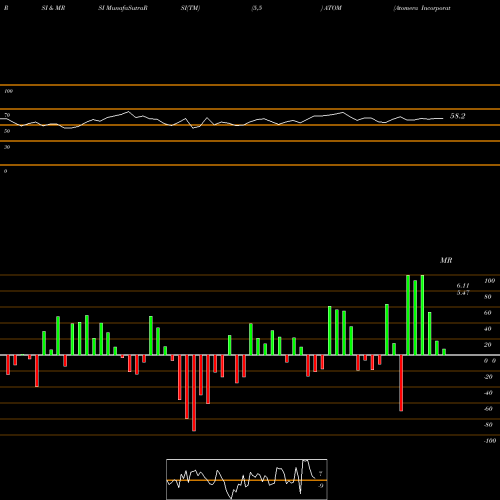This screenshot has height=500, width=500.
Task: Select the MR axis label '-80'
Action: click(488, 425)
